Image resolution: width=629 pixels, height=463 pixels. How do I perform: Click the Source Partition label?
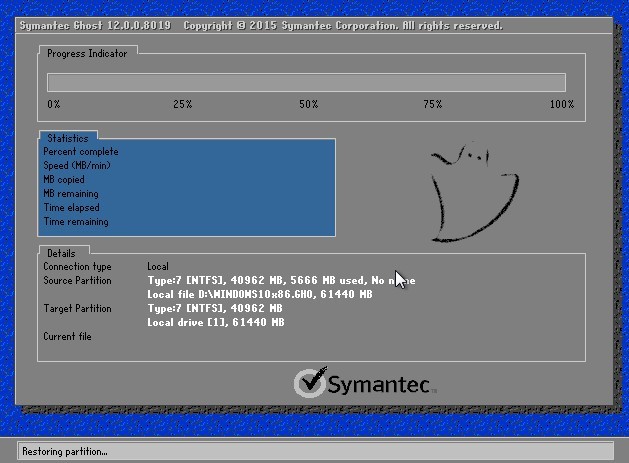point(79,281)
